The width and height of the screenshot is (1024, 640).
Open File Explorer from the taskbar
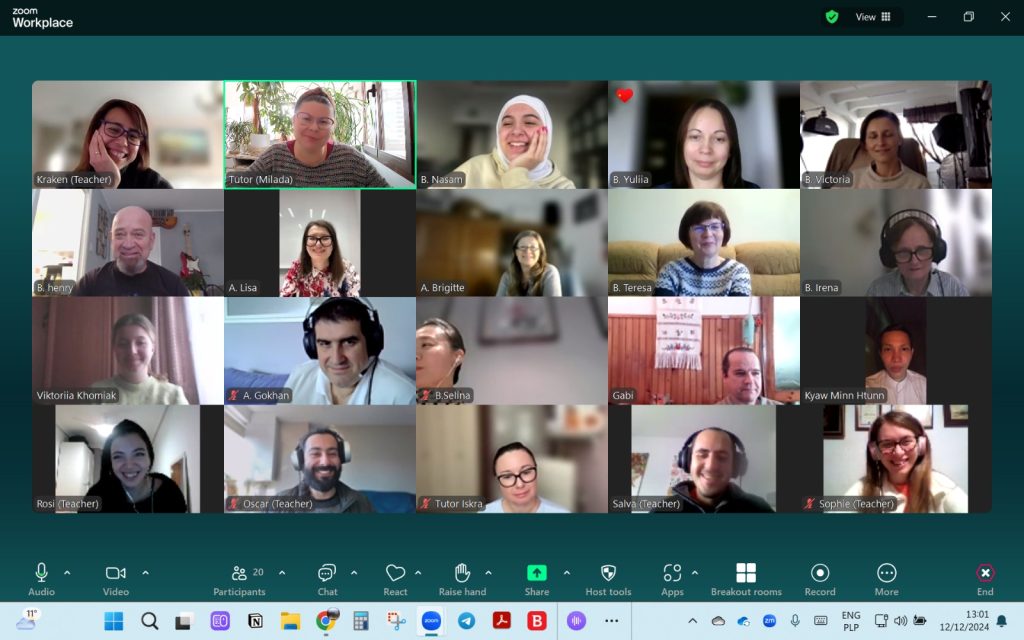[291, 621]
